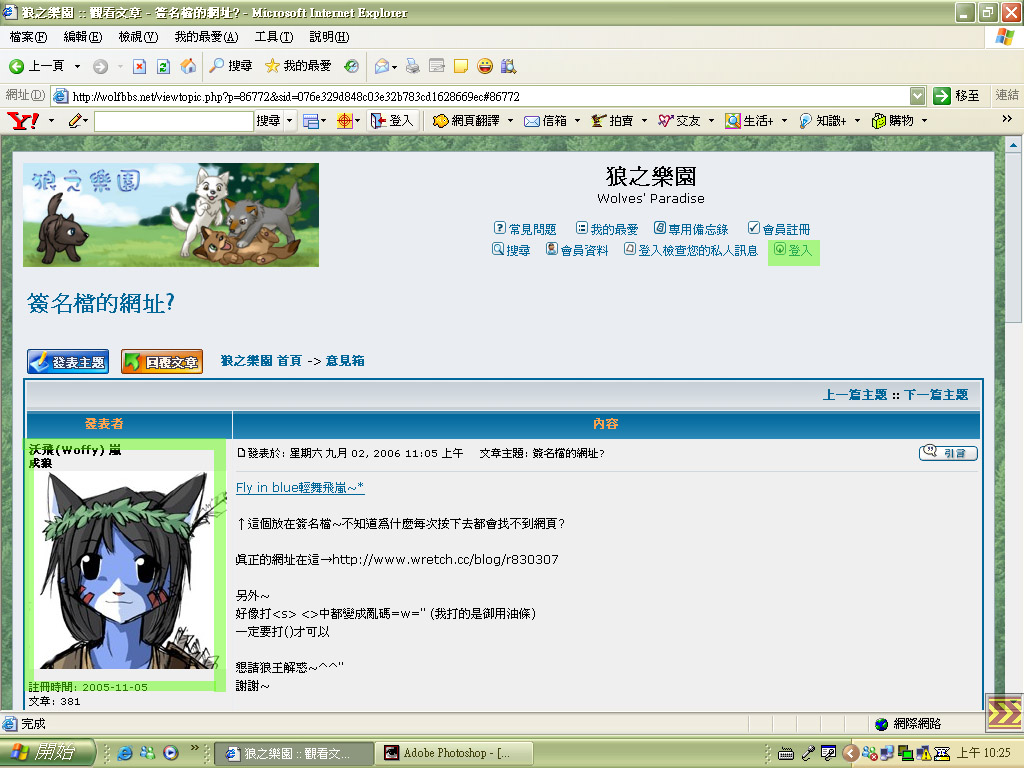This screenshot has width=1024, height=768.
Task: Click the Yahoo! logo in the toolbar
Action: click(23, 121)
